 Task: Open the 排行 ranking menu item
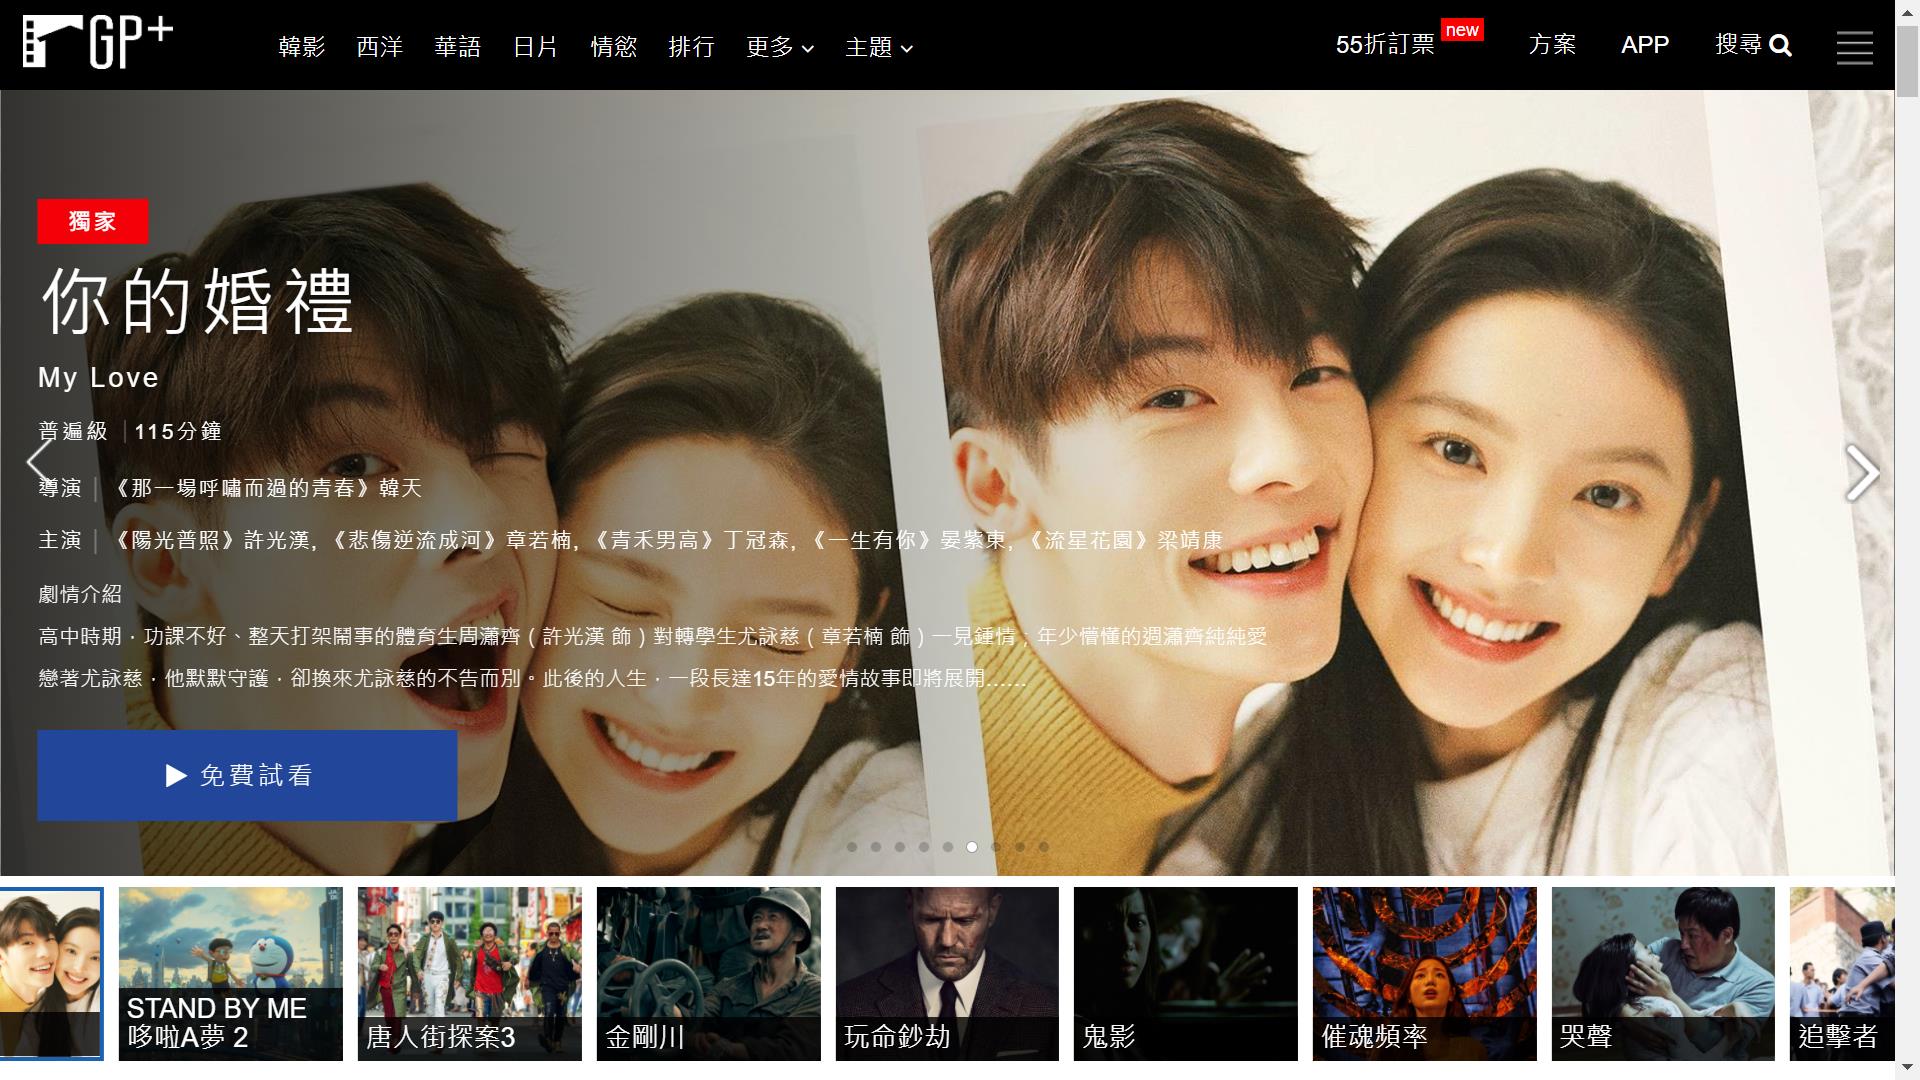[x=691, y=47]
